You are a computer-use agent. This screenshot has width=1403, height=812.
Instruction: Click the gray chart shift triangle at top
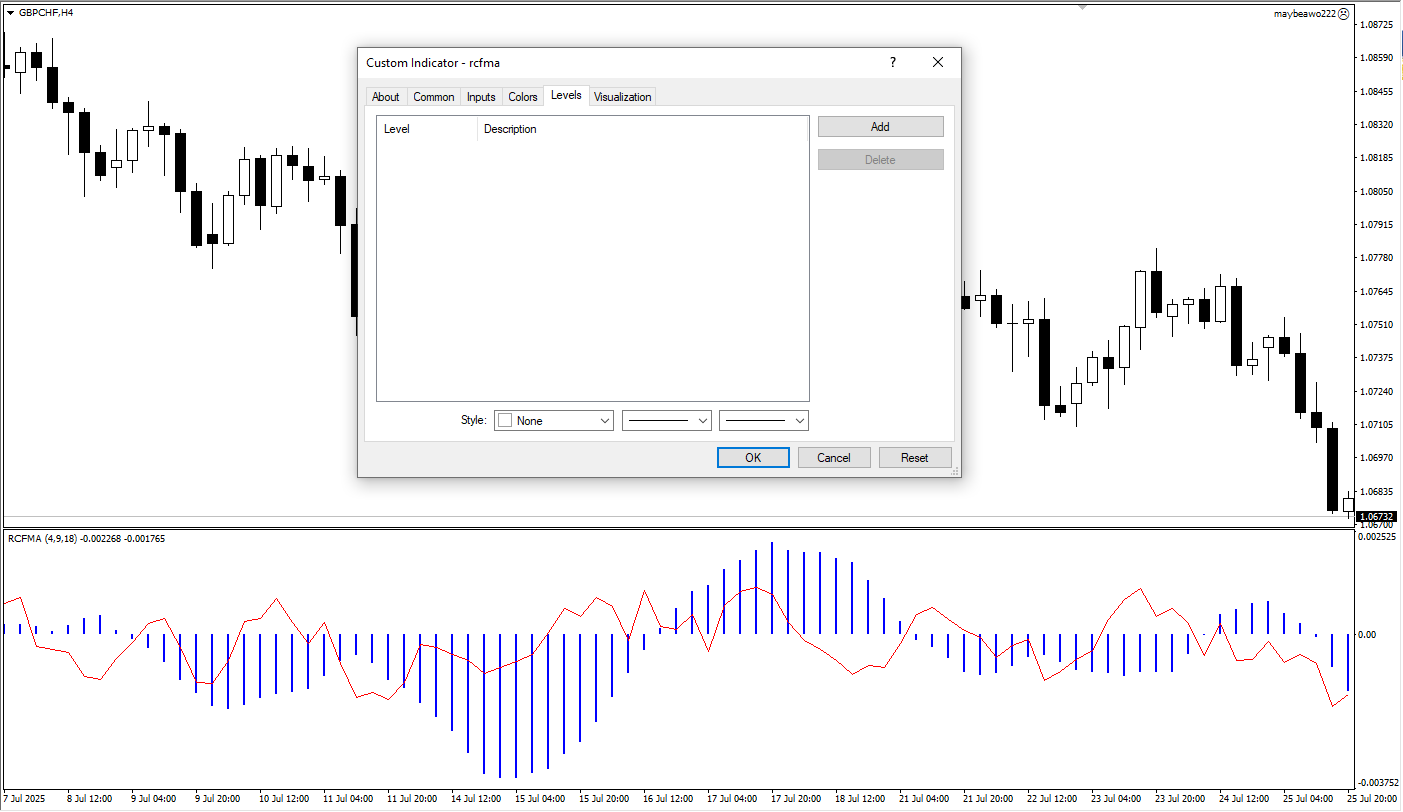1082,7
